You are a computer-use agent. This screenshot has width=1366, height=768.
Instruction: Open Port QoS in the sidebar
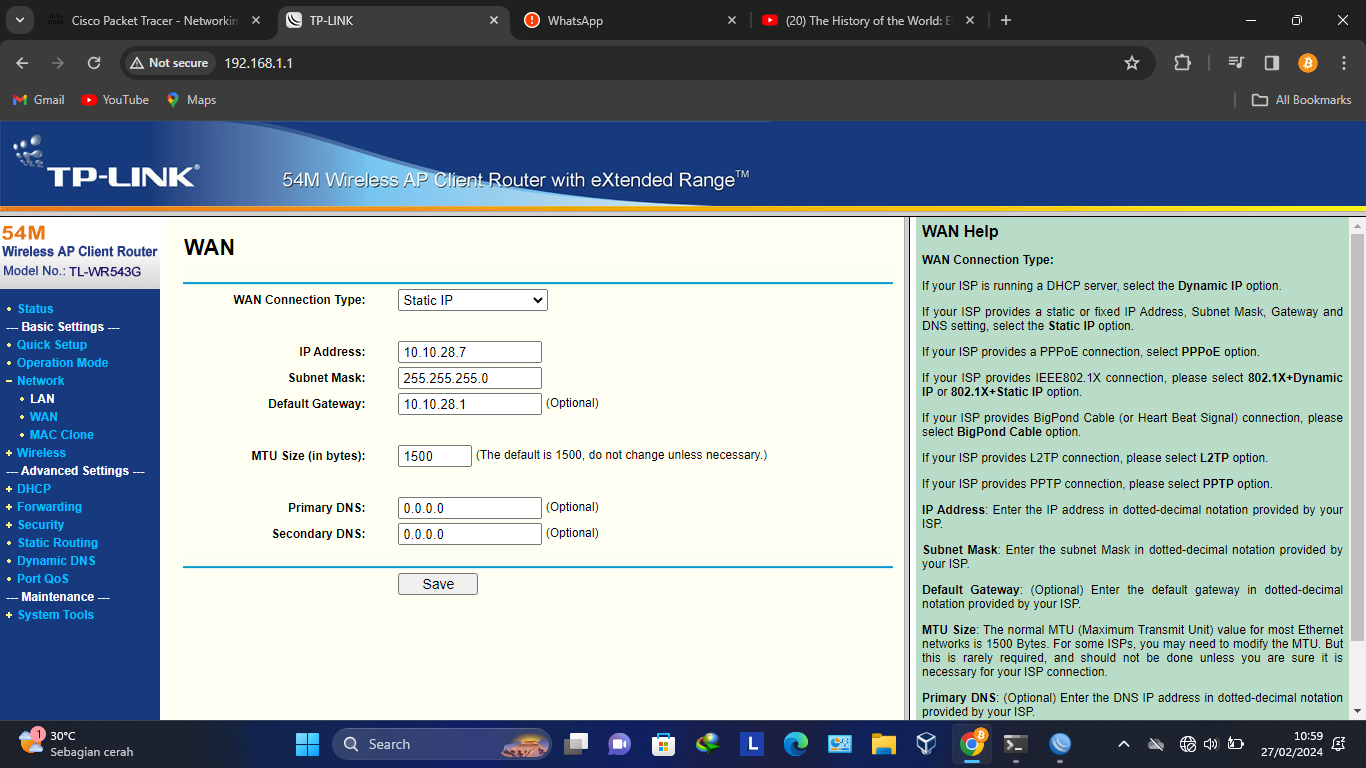[43, 579]
